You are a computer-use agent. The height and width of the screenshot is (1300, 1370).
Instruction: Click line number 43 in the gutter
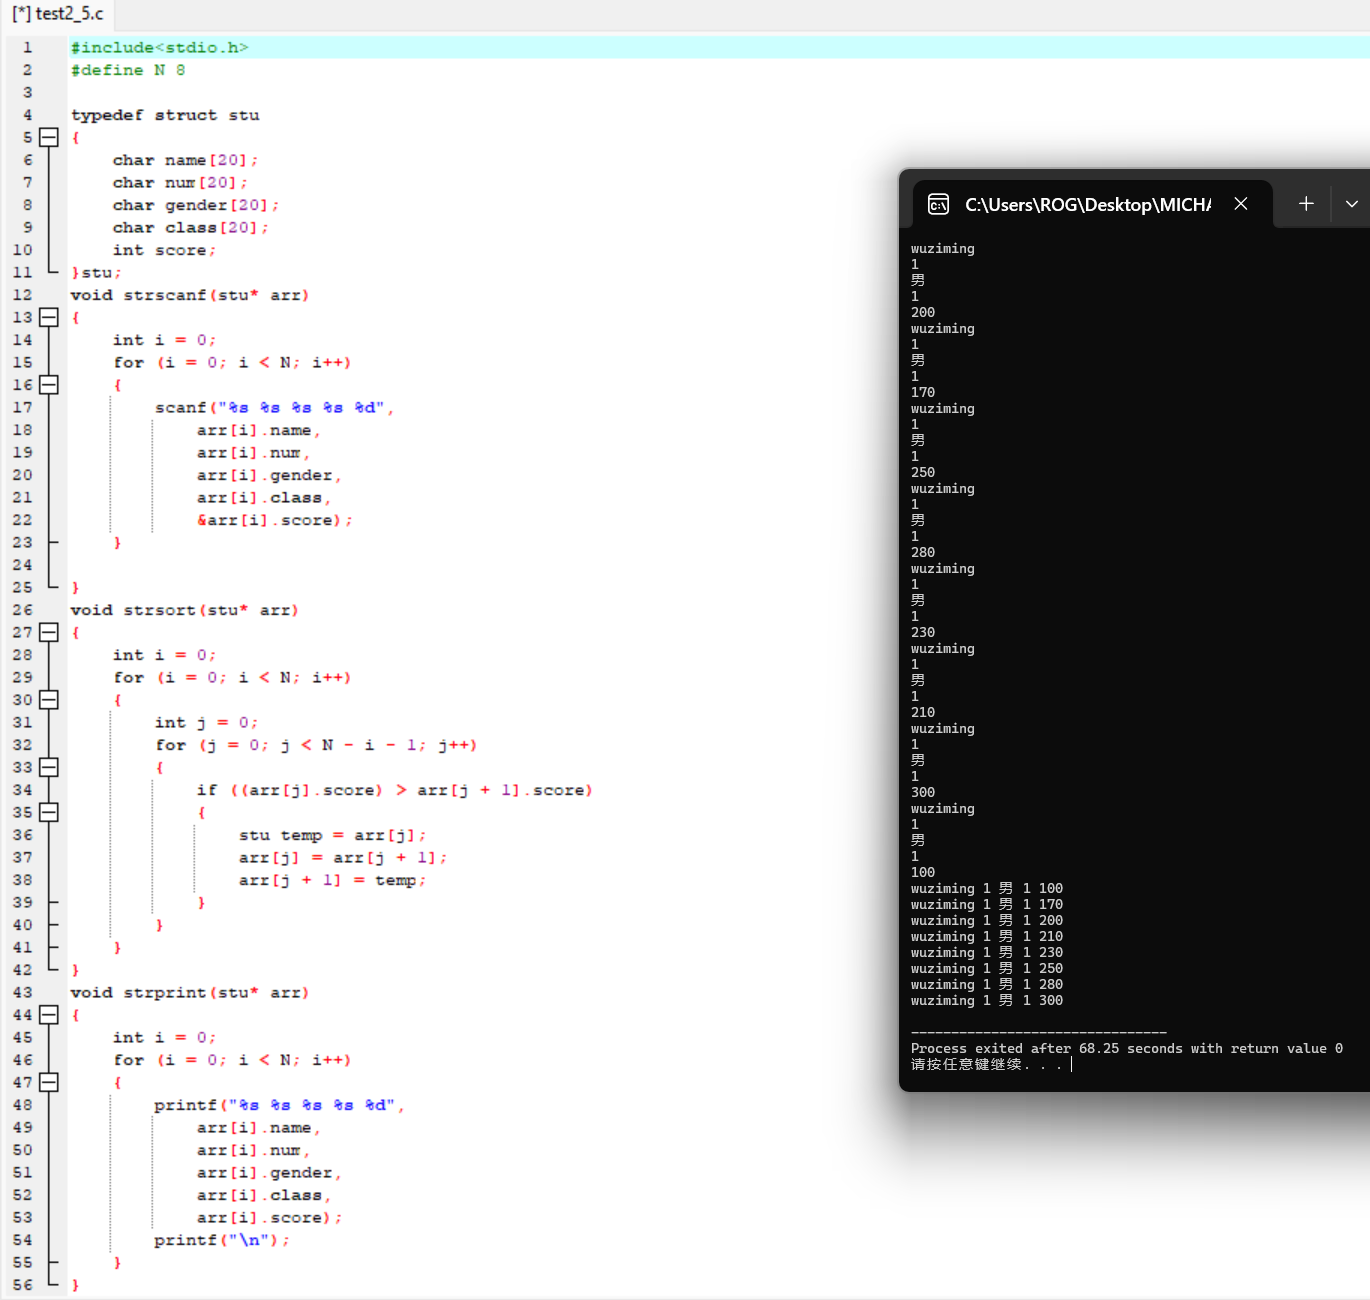point(23,992)
